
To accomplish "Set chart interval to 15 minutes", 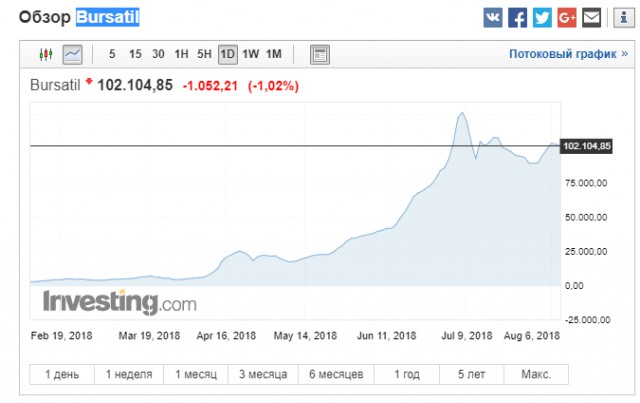I will click(x=135, y=54).
